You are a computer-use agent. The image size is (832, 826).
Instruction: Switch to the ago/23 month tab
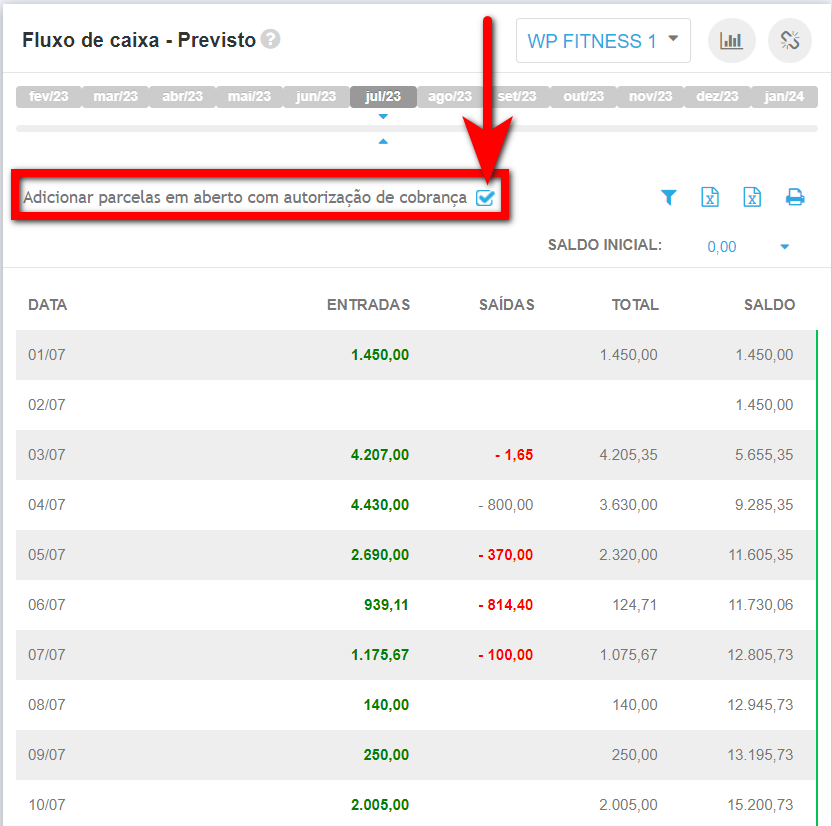tap(449, 97)
